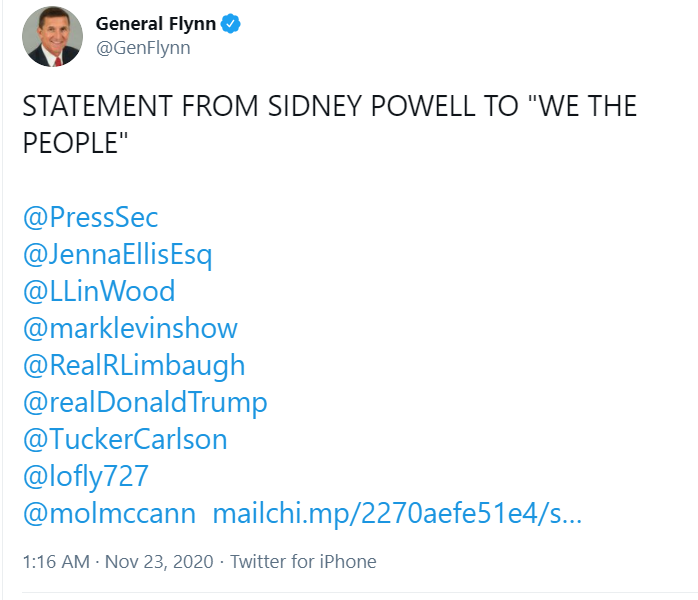Click the blue verified badge icon
This screenshot has height=600, width=698.
click(x=231, y=24)
